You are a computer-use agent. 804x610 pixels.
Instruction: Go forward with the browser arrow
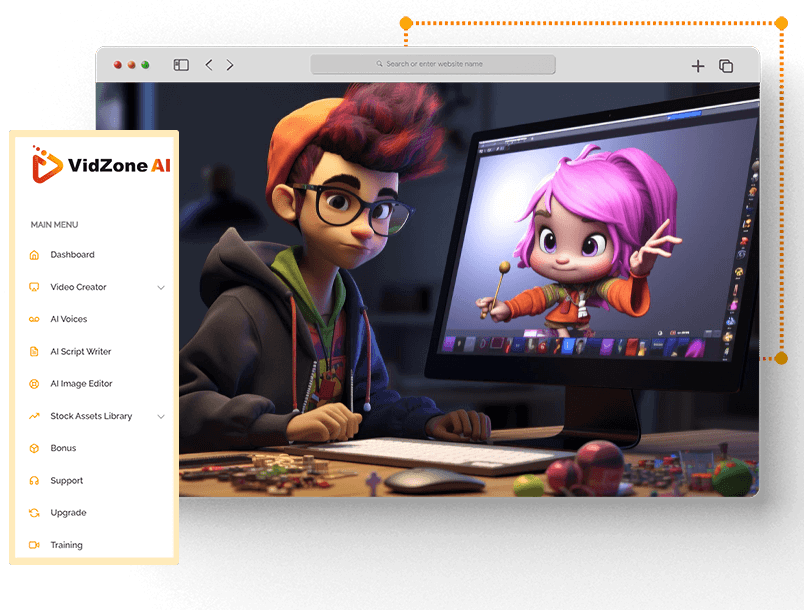coord(230,65)
